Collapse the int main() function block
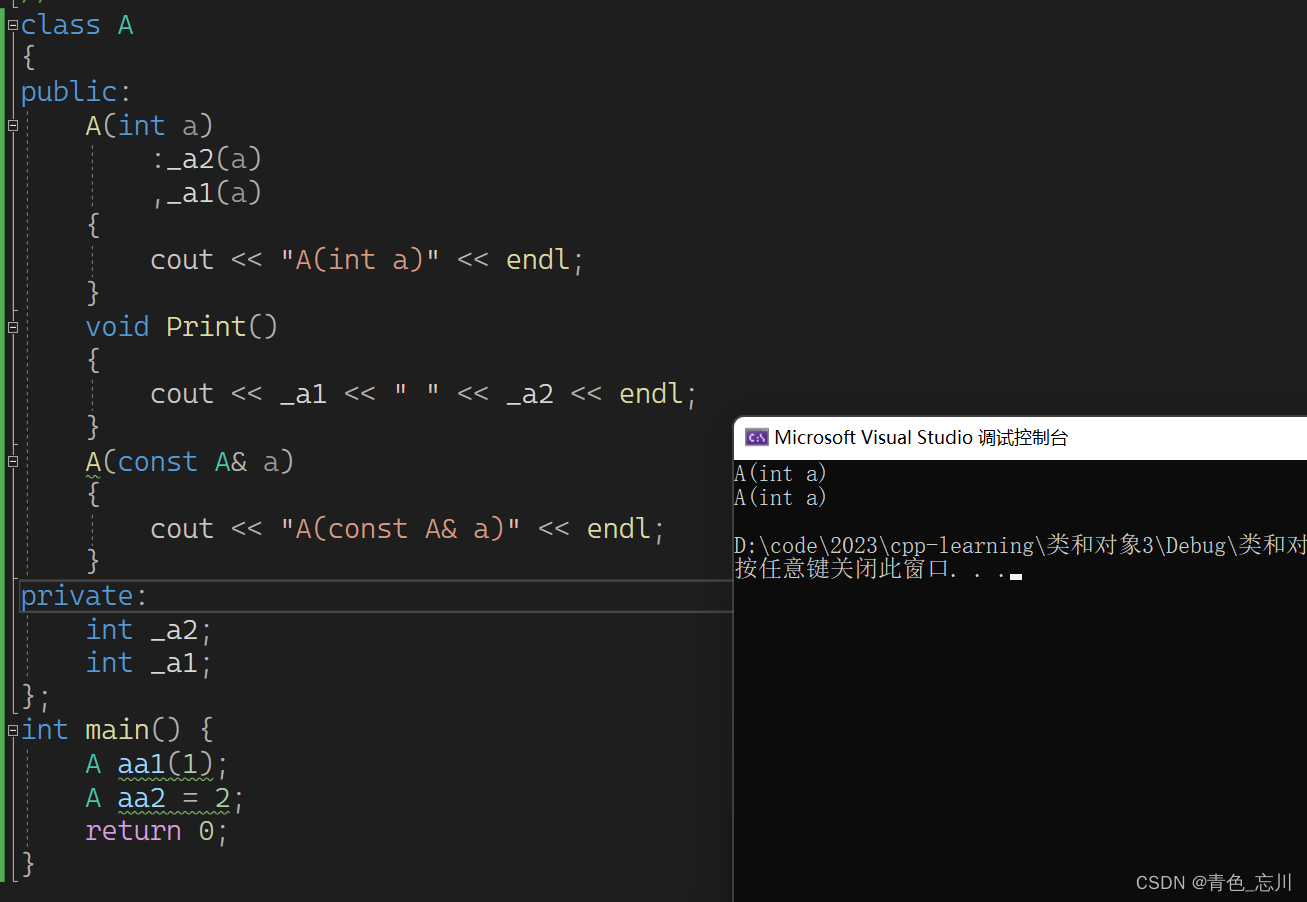Screen dimensions: 1307x902 pyautogui.click(x=13, y=730)
